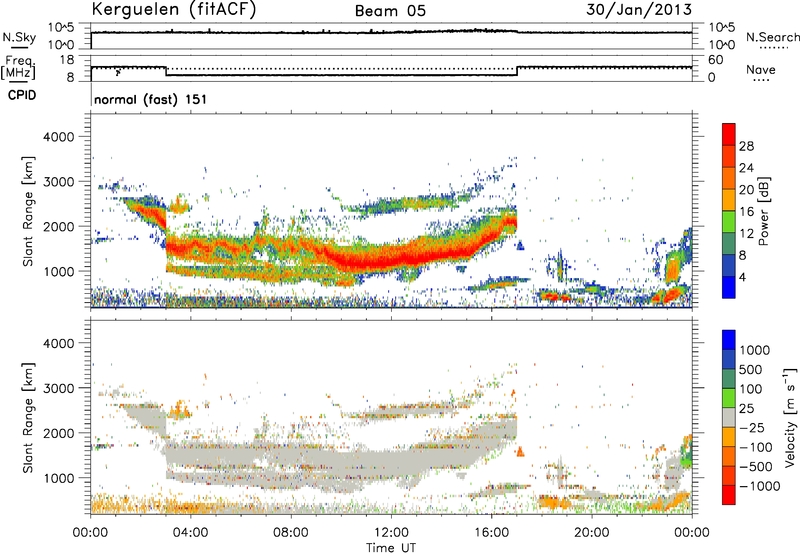Click the 'Power [dB]' colorbar label
800x554 pixels.
[764, 211]
